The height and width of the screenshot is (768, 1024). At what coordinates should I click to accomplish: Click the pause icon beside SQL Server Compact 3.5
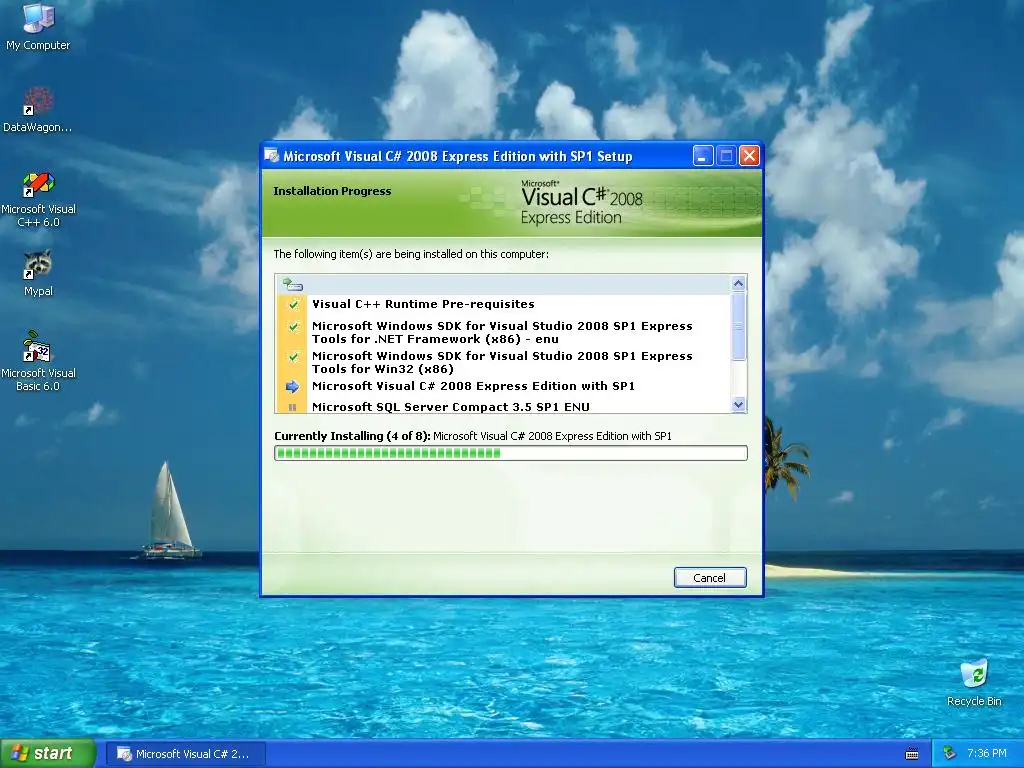pyautogui.click(x=292, y=408)
